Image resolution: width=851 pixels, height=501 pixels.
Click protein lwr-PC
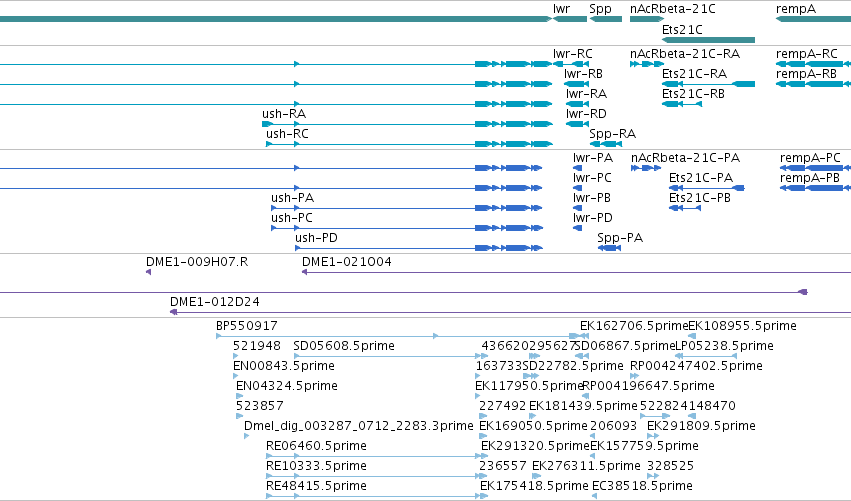592,178
